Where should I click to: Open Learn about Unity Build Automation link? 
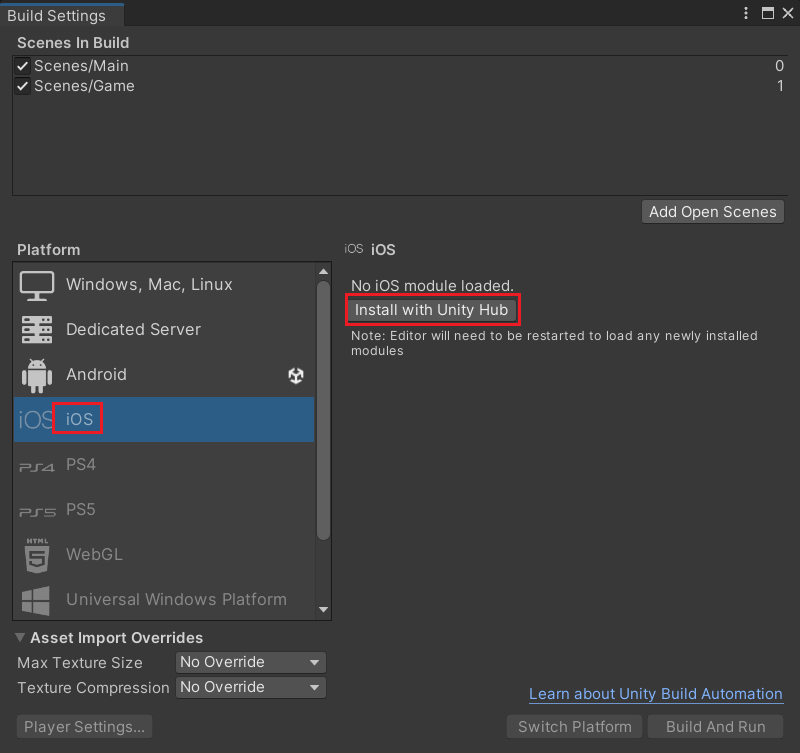[656, 694]
